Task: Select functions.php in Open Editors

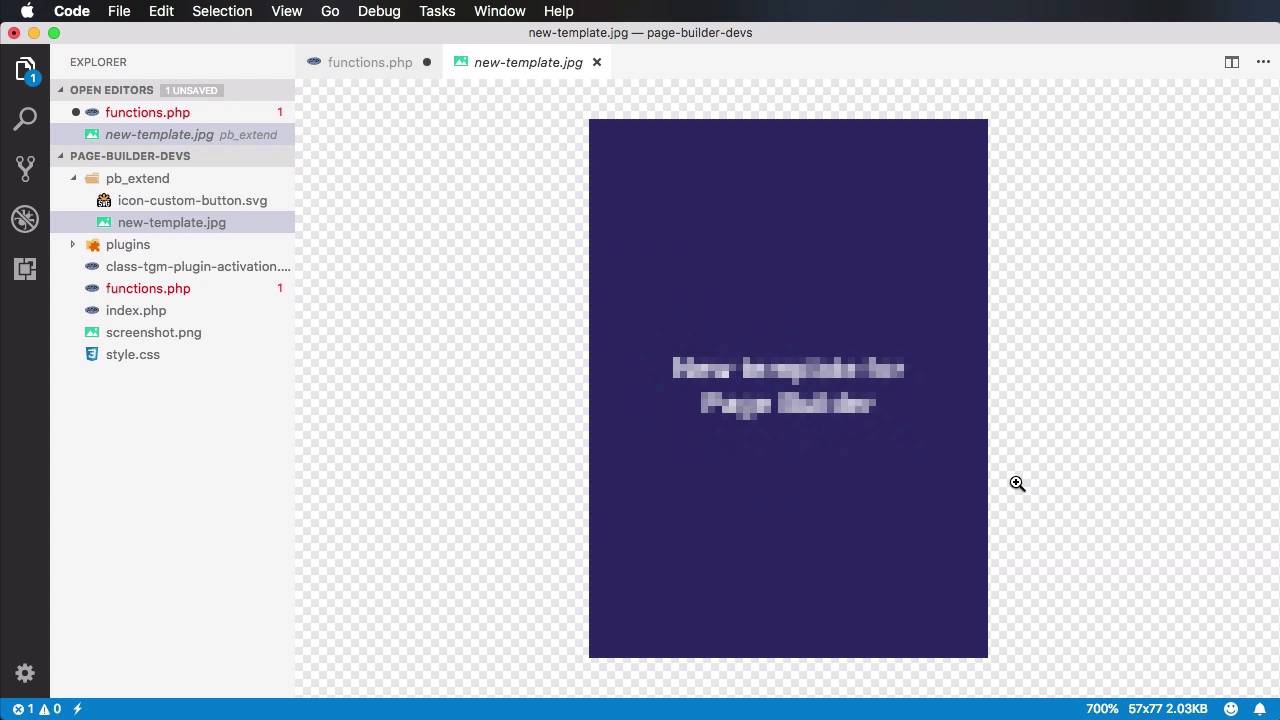Action: 172,112
